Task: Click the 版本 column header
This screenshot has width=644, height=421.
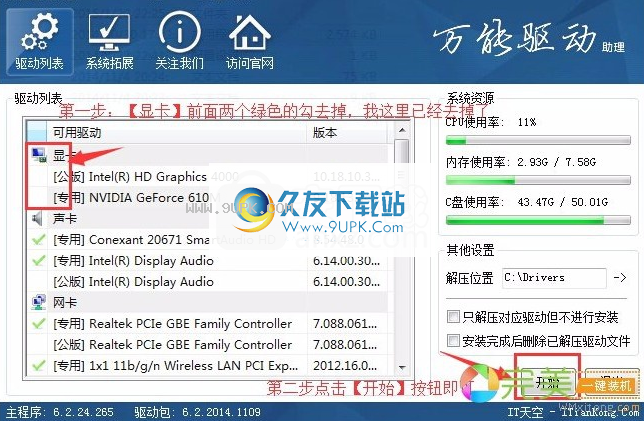Action: (347, 133)
